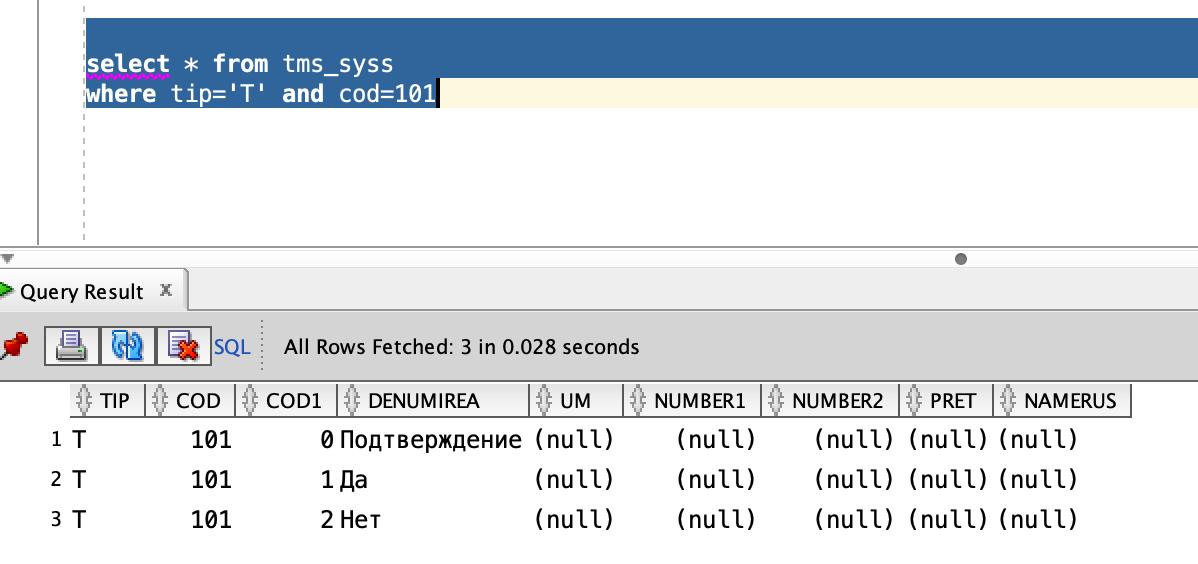This screenshot has height=564, width=1198.
Task: Click the splitter handle dot above the result panel
Action: click(961, 259)
